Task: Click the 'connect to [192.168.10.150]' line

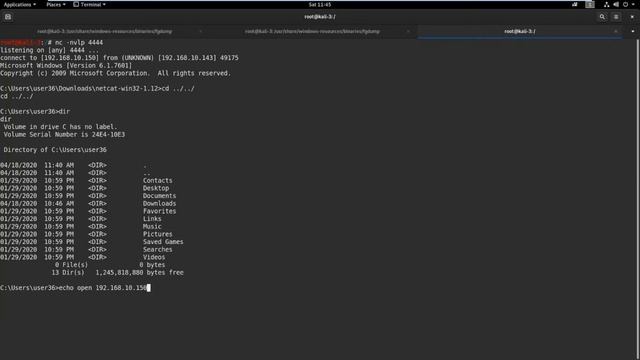Action: coord(119,58)
